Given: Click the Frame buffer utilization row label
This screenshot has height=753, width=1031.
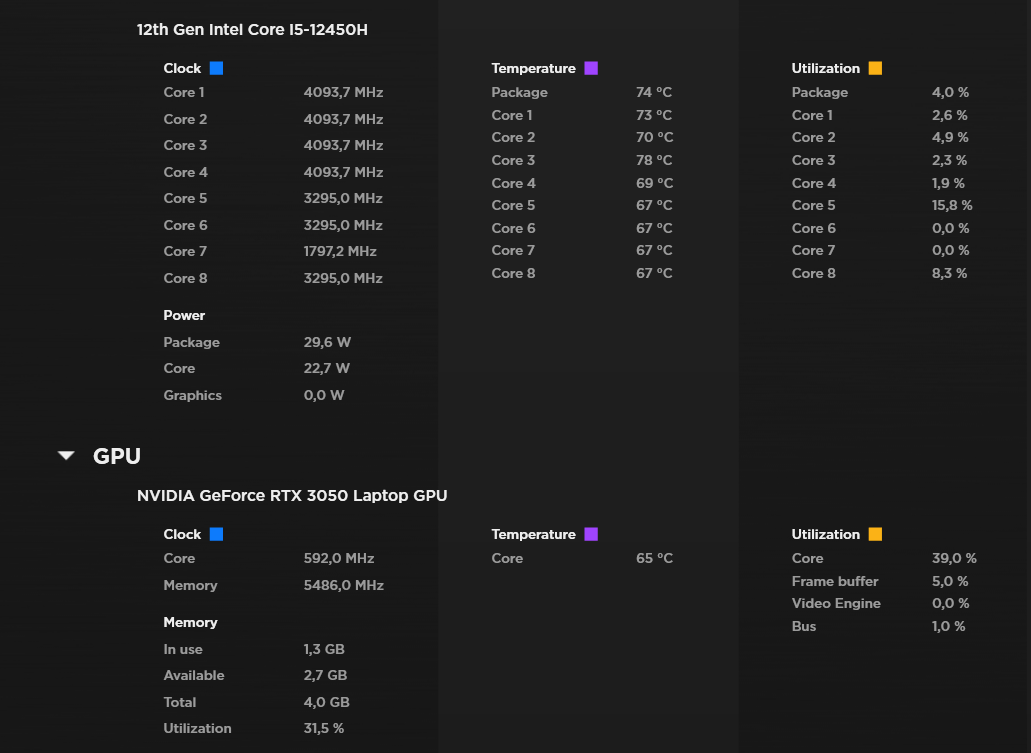Looking at the screenshot, I should (x=835, y=582).
